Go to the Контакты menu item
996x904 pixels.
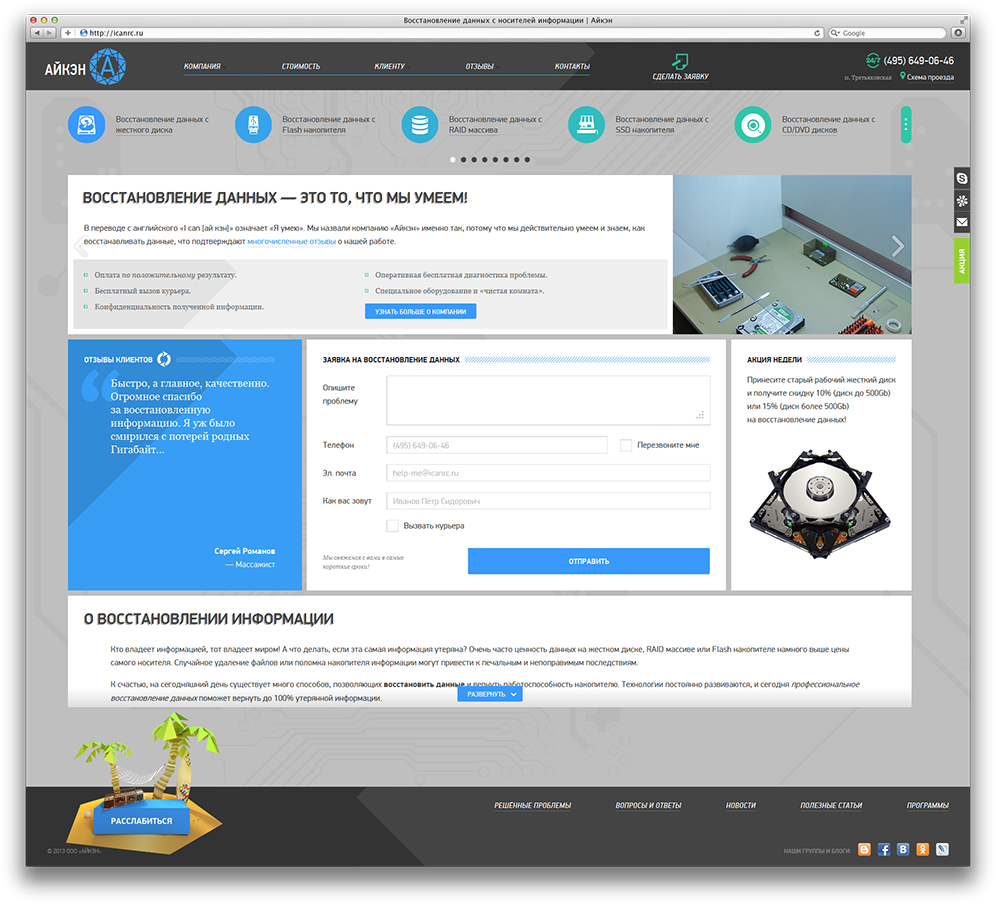[572, 66]
